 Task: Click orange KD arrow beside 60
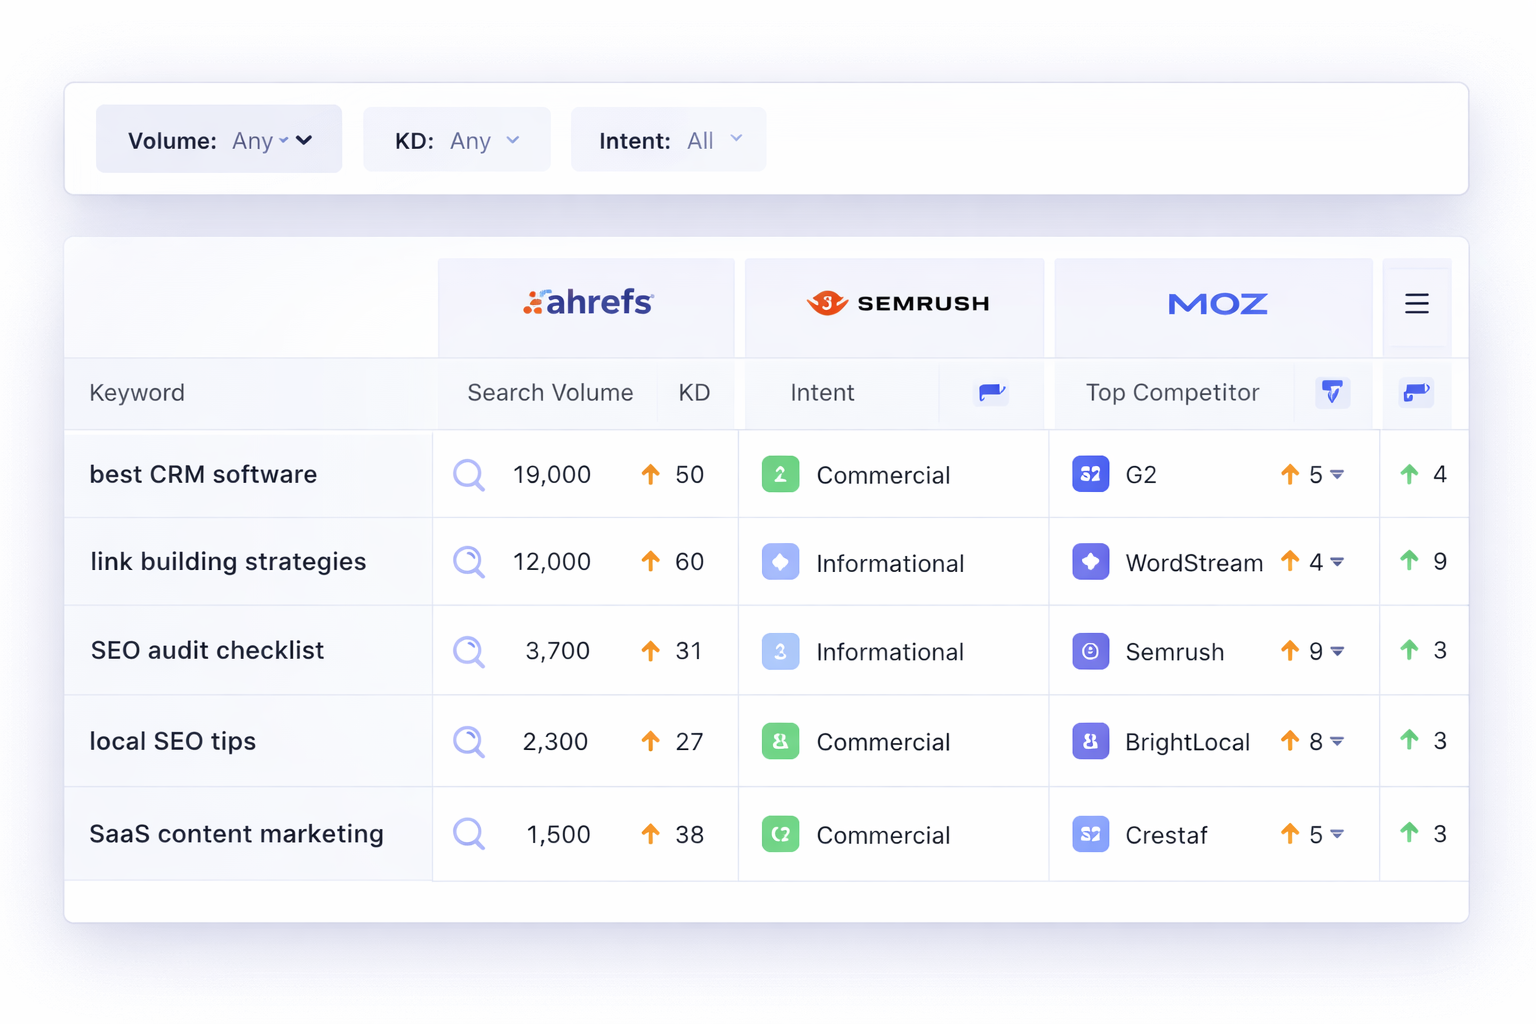point(651,561)
